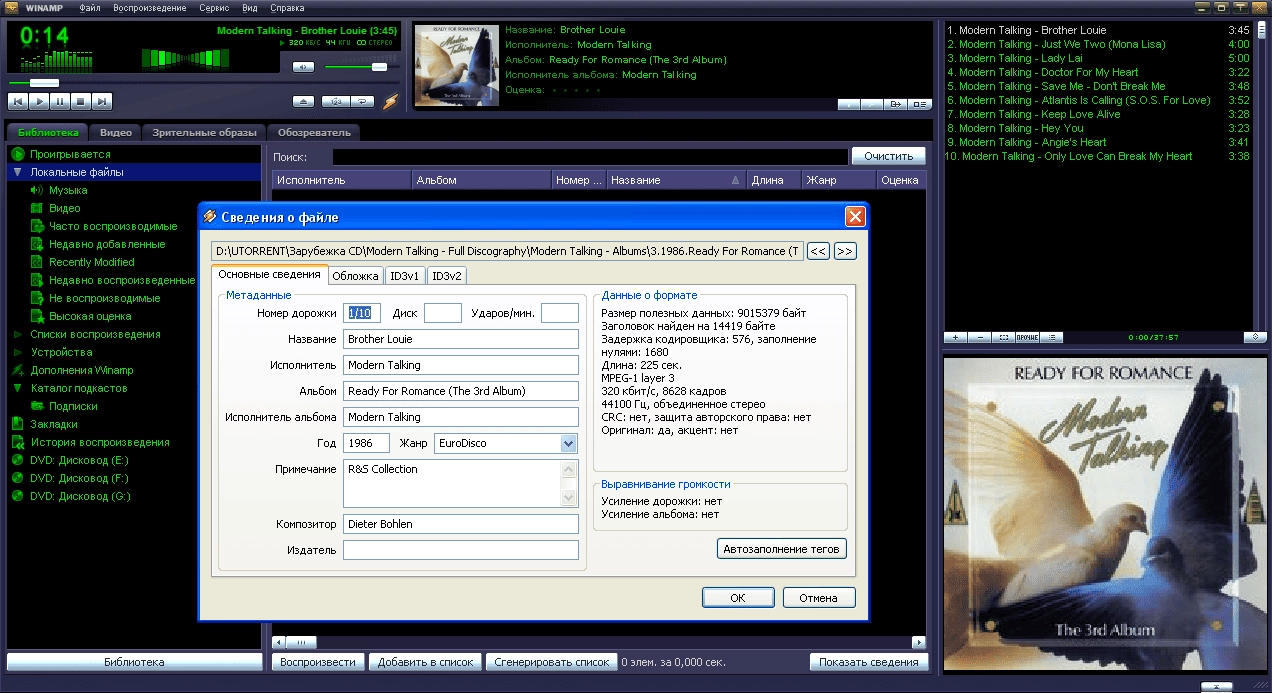Click the Композитор field
This screenshot has width=1272, height=693.
(461, 524)
